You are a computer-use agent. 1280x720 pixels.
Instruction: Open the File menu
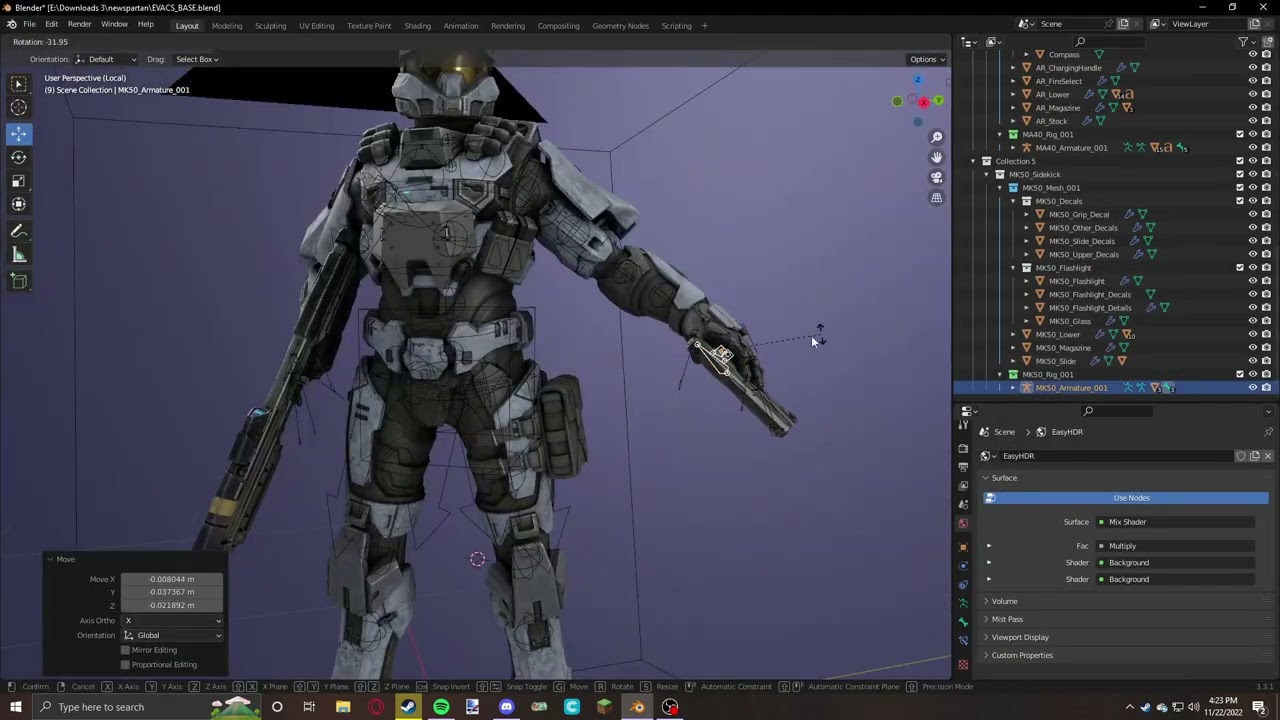coord(29,24)
